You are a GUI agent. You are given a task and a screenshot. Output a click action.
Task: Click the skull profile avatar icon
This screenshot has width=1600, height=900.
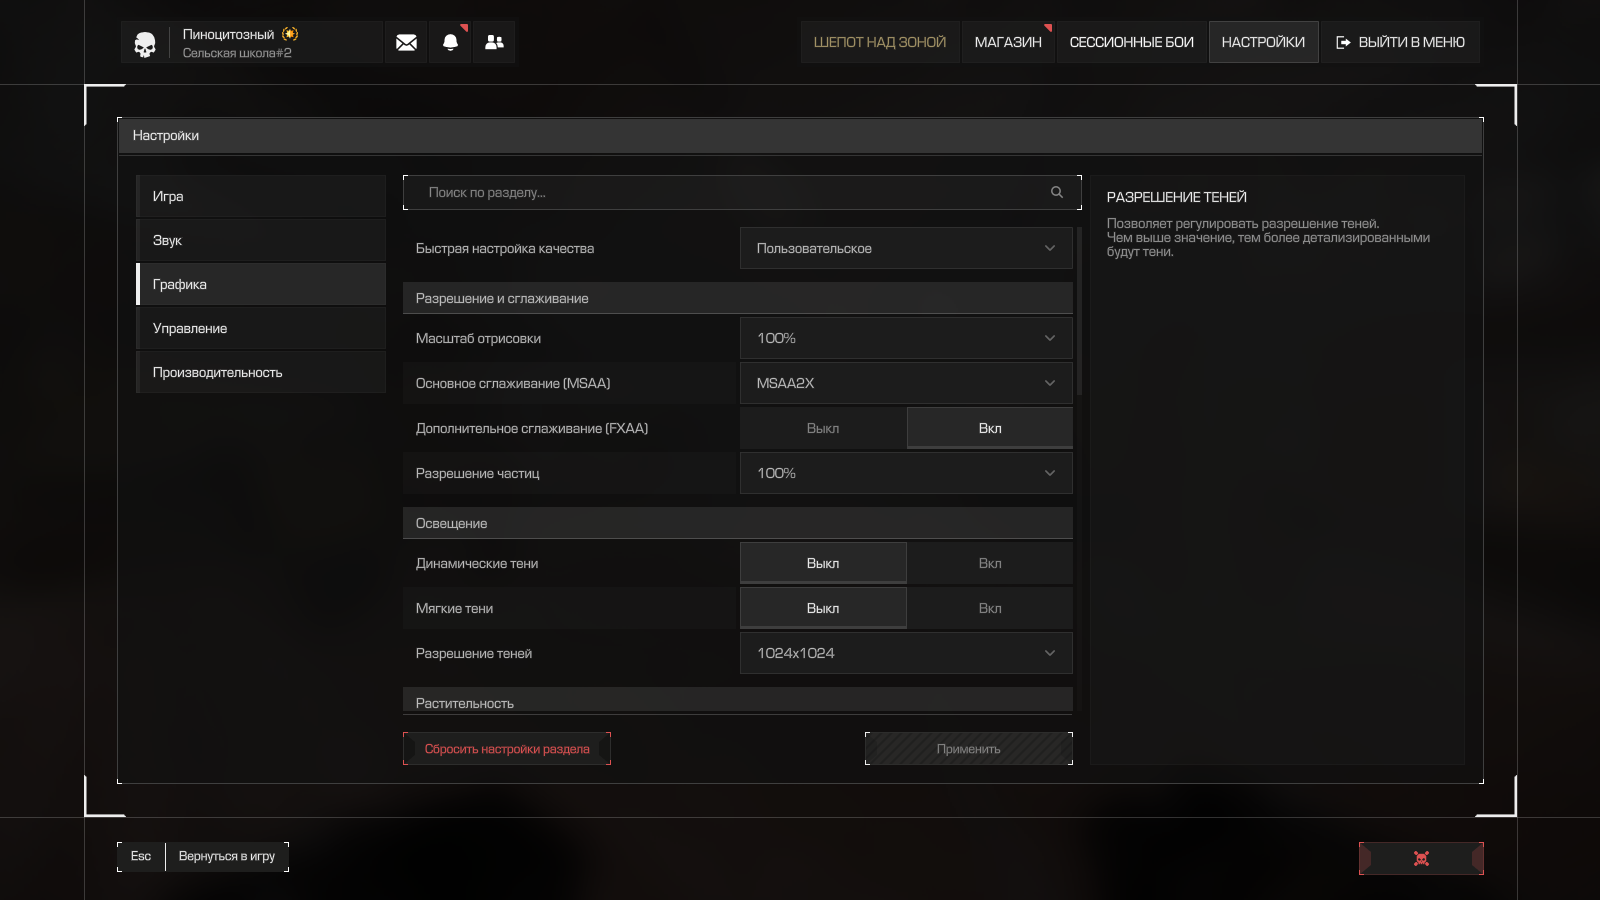[x=145, y=44]
